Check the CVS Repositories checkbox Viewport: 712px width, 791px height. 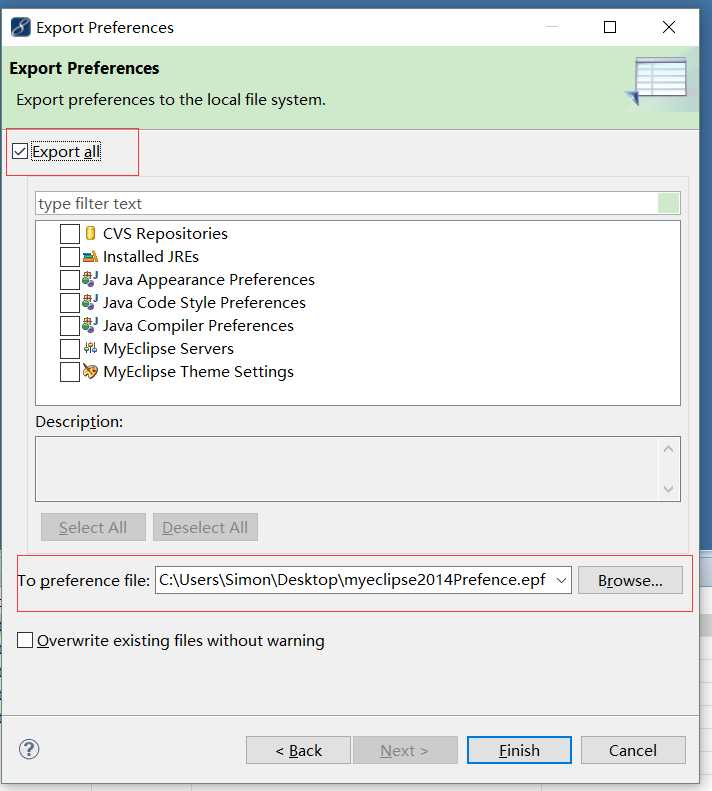coord(70,234)
